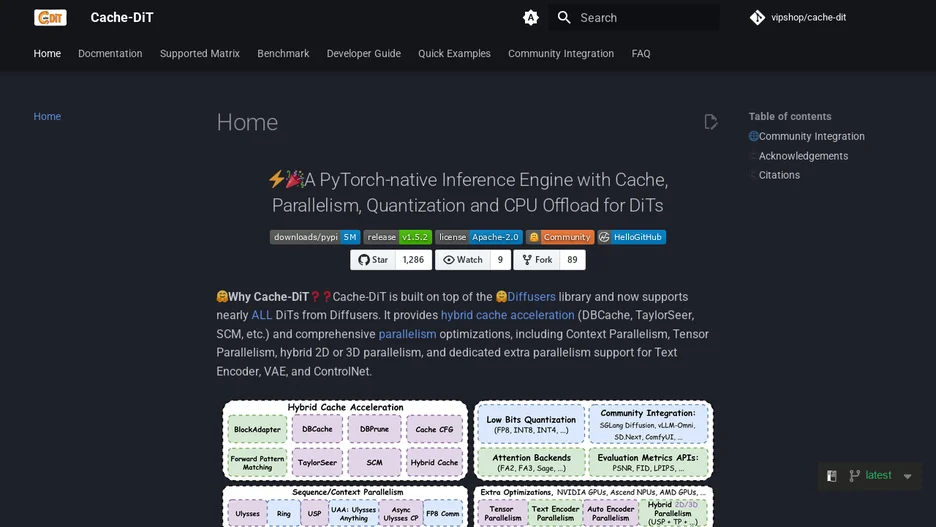Click the branch icon beside latest
The image size is (936, 527).
[855, 476]
